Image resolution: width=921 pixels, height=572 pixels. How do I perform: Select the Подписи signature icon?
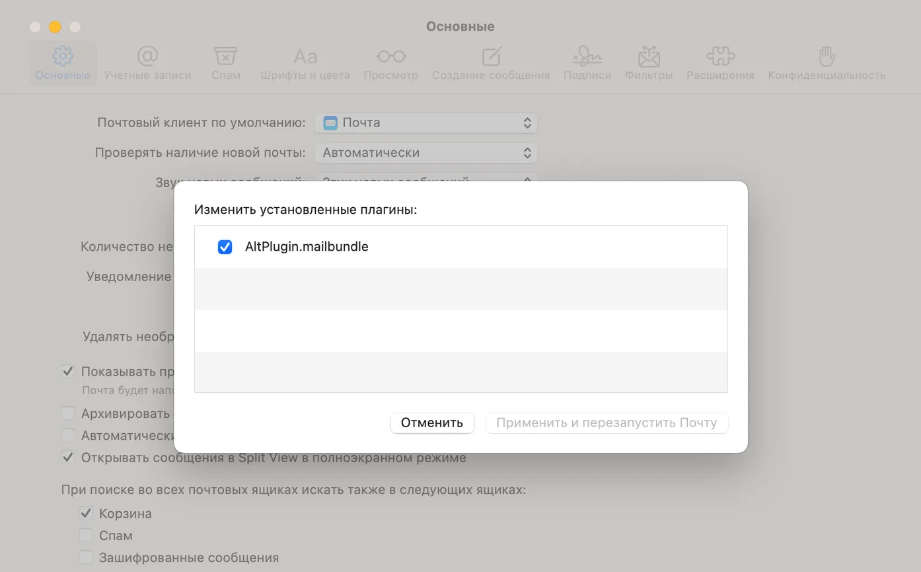click(x=587, y=56)
